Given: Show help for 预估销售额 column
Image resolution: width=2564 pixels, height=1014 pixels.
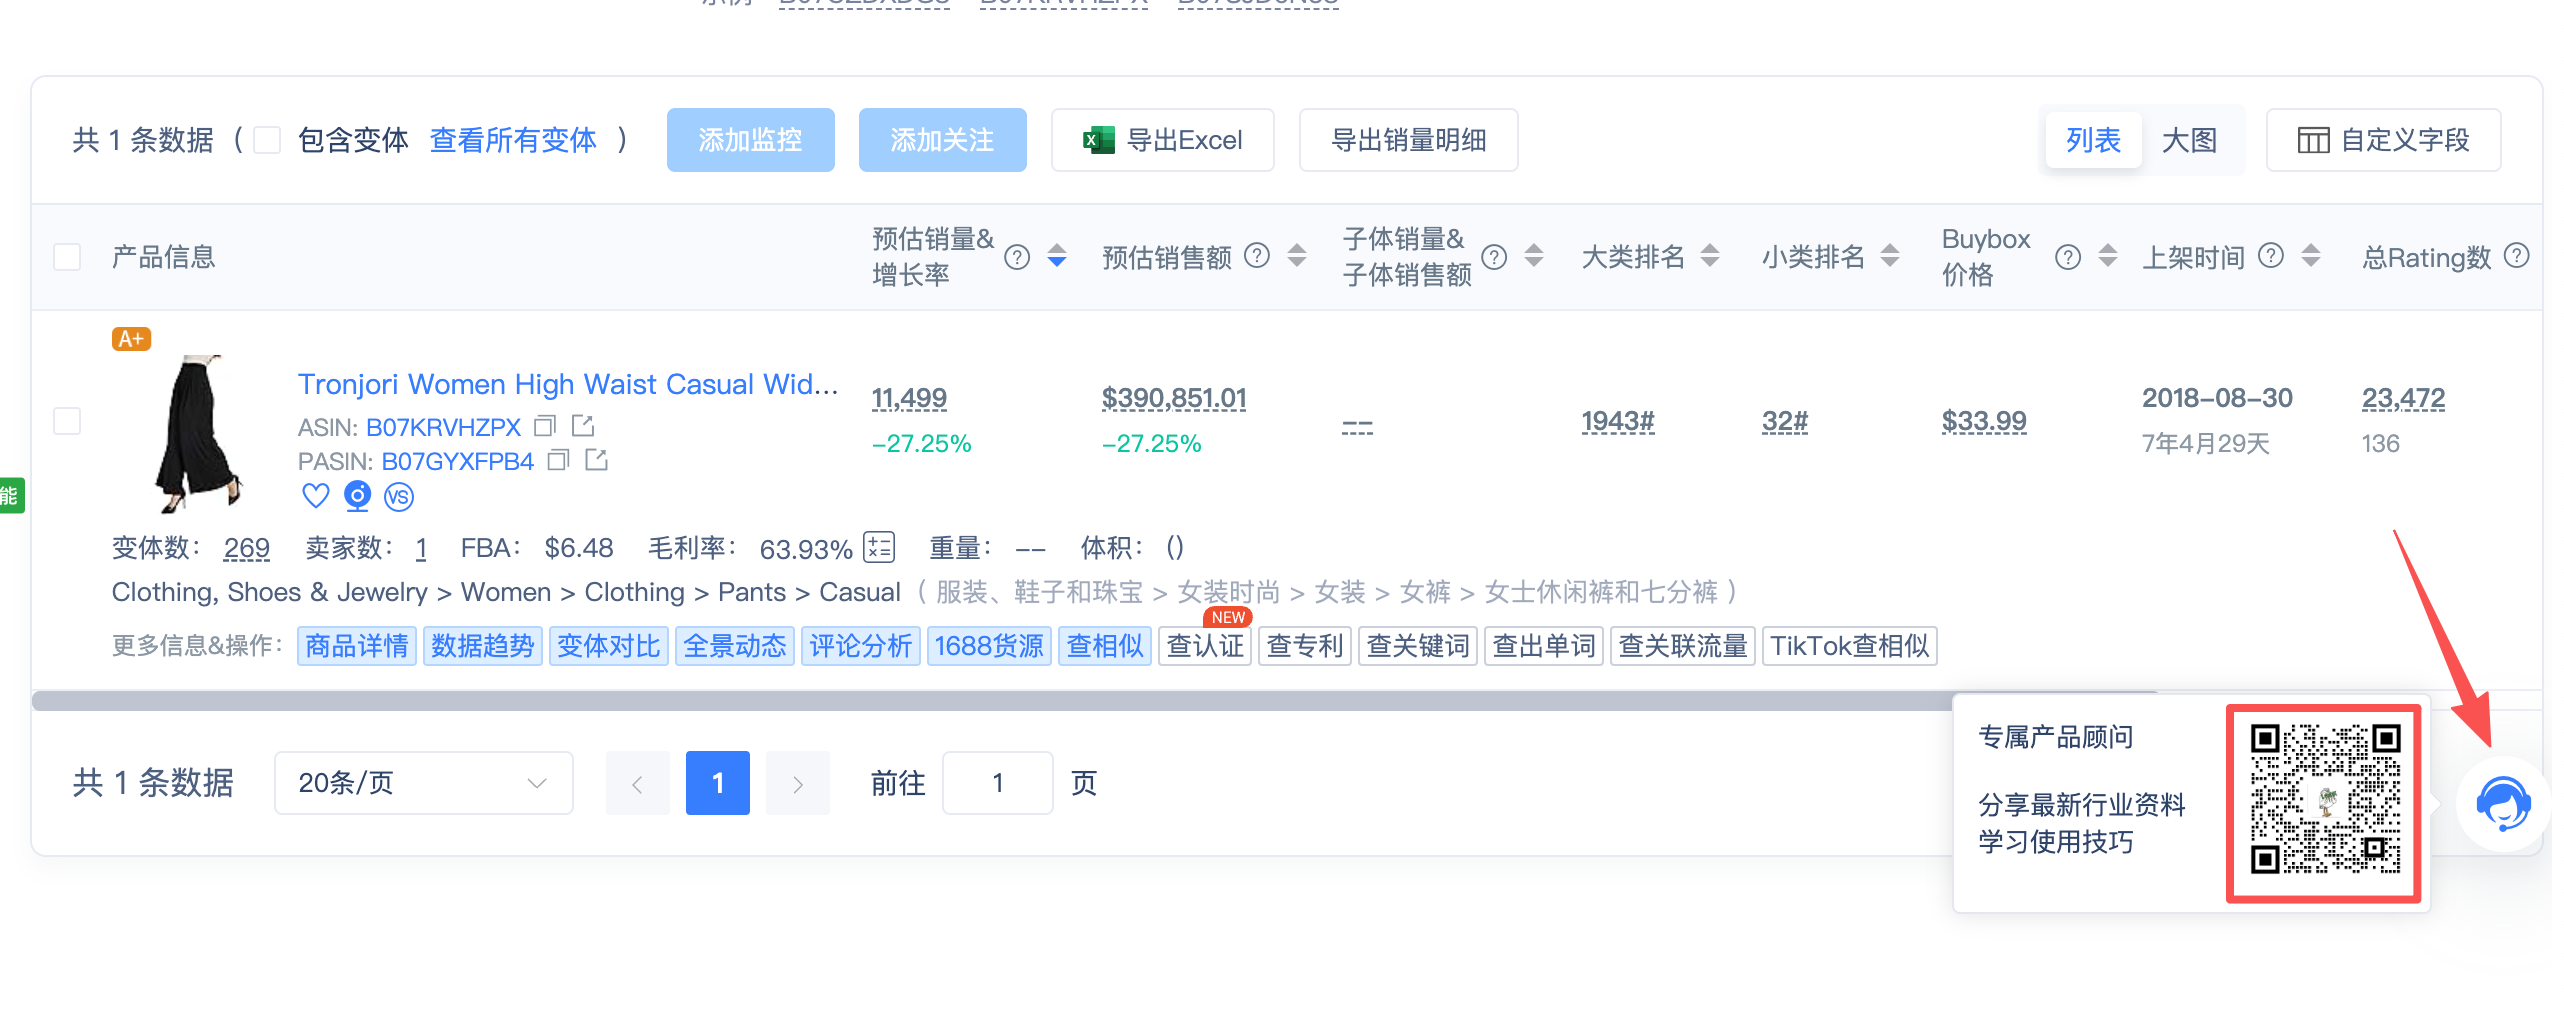Looking at the screenshot, I should click(1257, 257).
